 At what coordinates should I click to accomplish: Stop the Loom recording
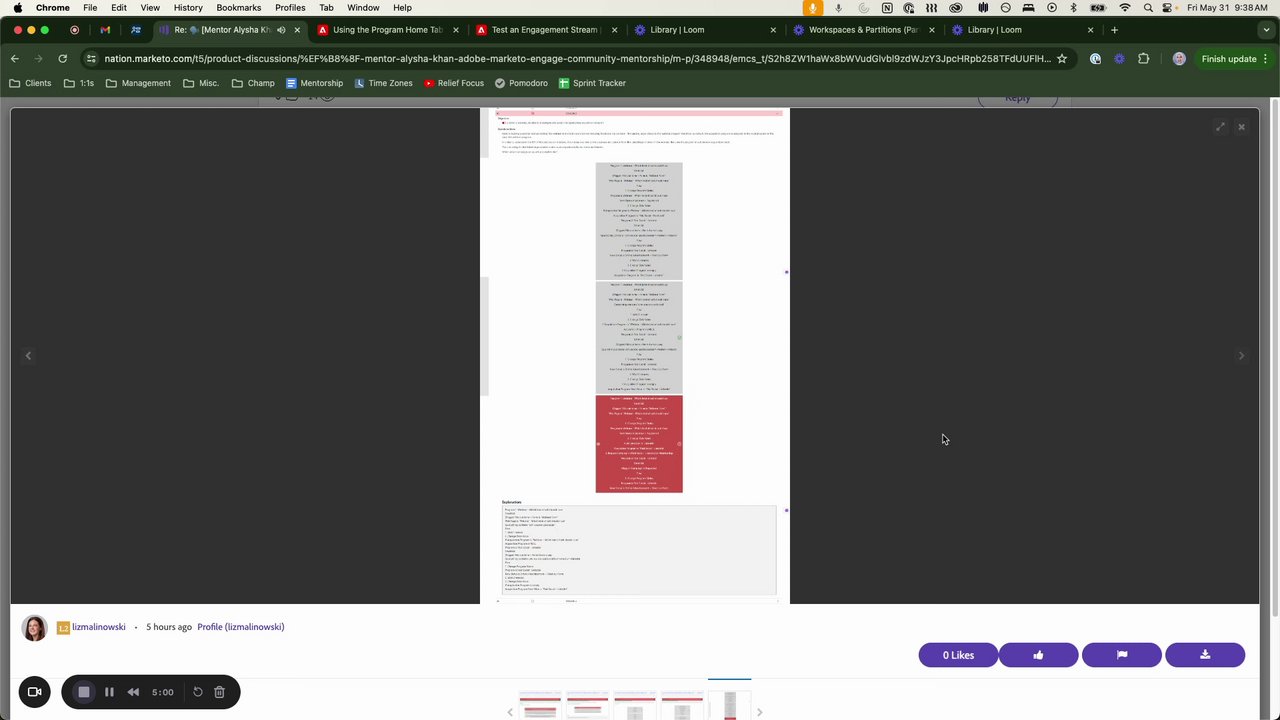(84, 692)
